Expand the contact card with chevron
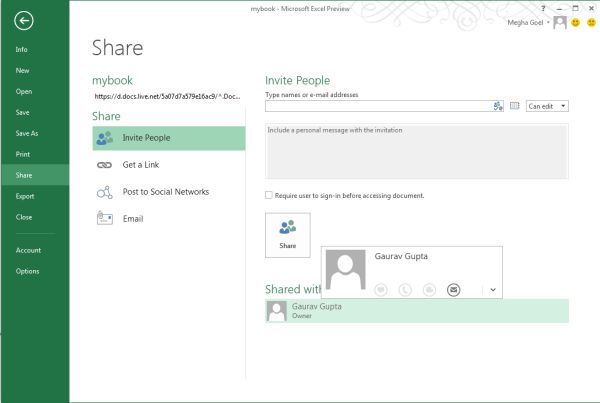The width and height of the screenshot is (600, 403). click(x=493, y=290)
